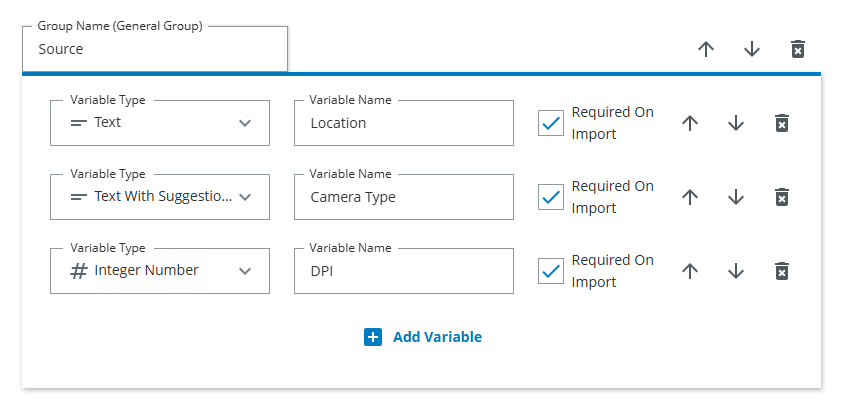This screenshot has width=843, height=408.
Task: Move the Source group down
Action: pyautogui.click(x=752, y=49)
